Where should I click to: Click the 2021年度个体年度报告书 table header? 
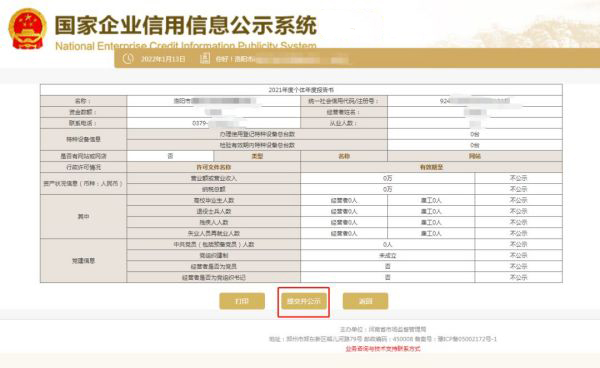pyautogui.click(x=301, y=90)
